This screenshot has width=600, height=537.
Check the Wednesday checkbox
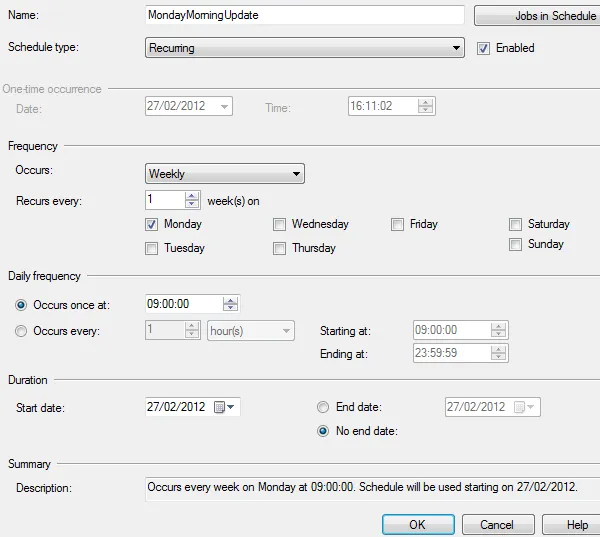(x=280, y=224)
